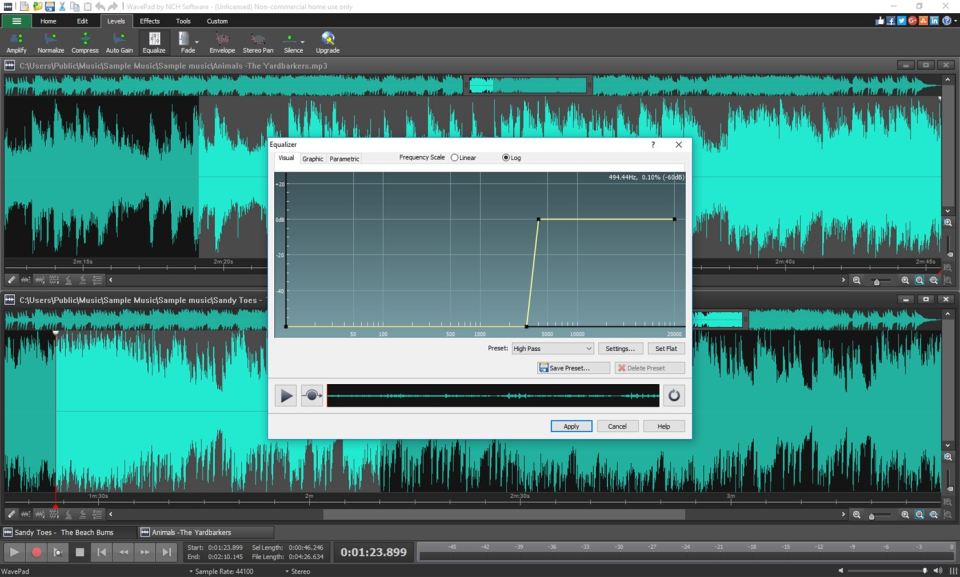Click the Twitter share icon
The height and width of the screenshot is (577, 960).
point(901,20)
